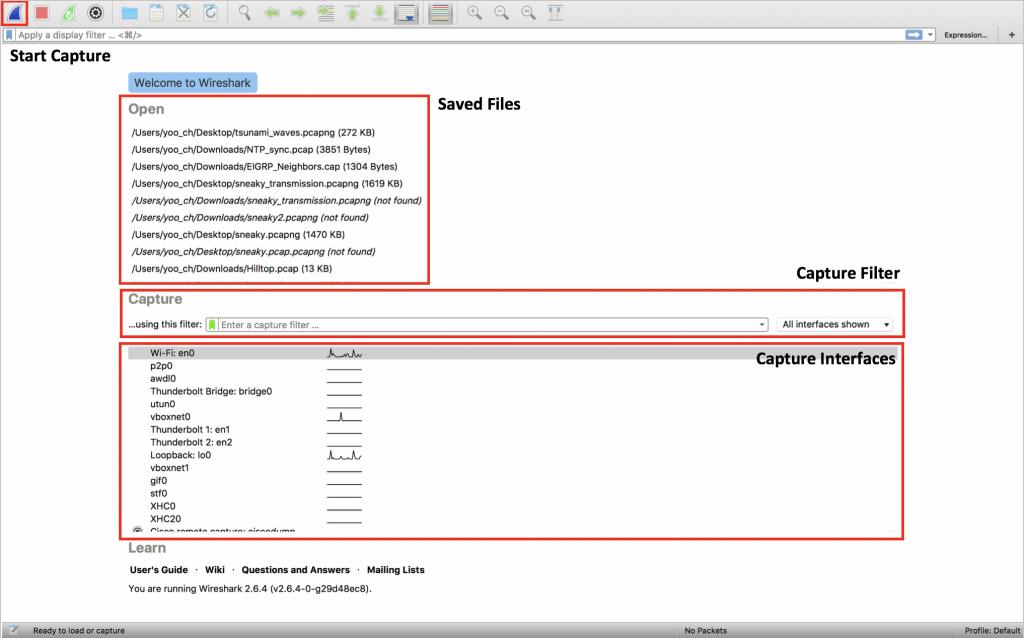Screen dimensions: 1024x638
Task: Open NTP_sync.pcap recent file
Action: tap(251, 150)
